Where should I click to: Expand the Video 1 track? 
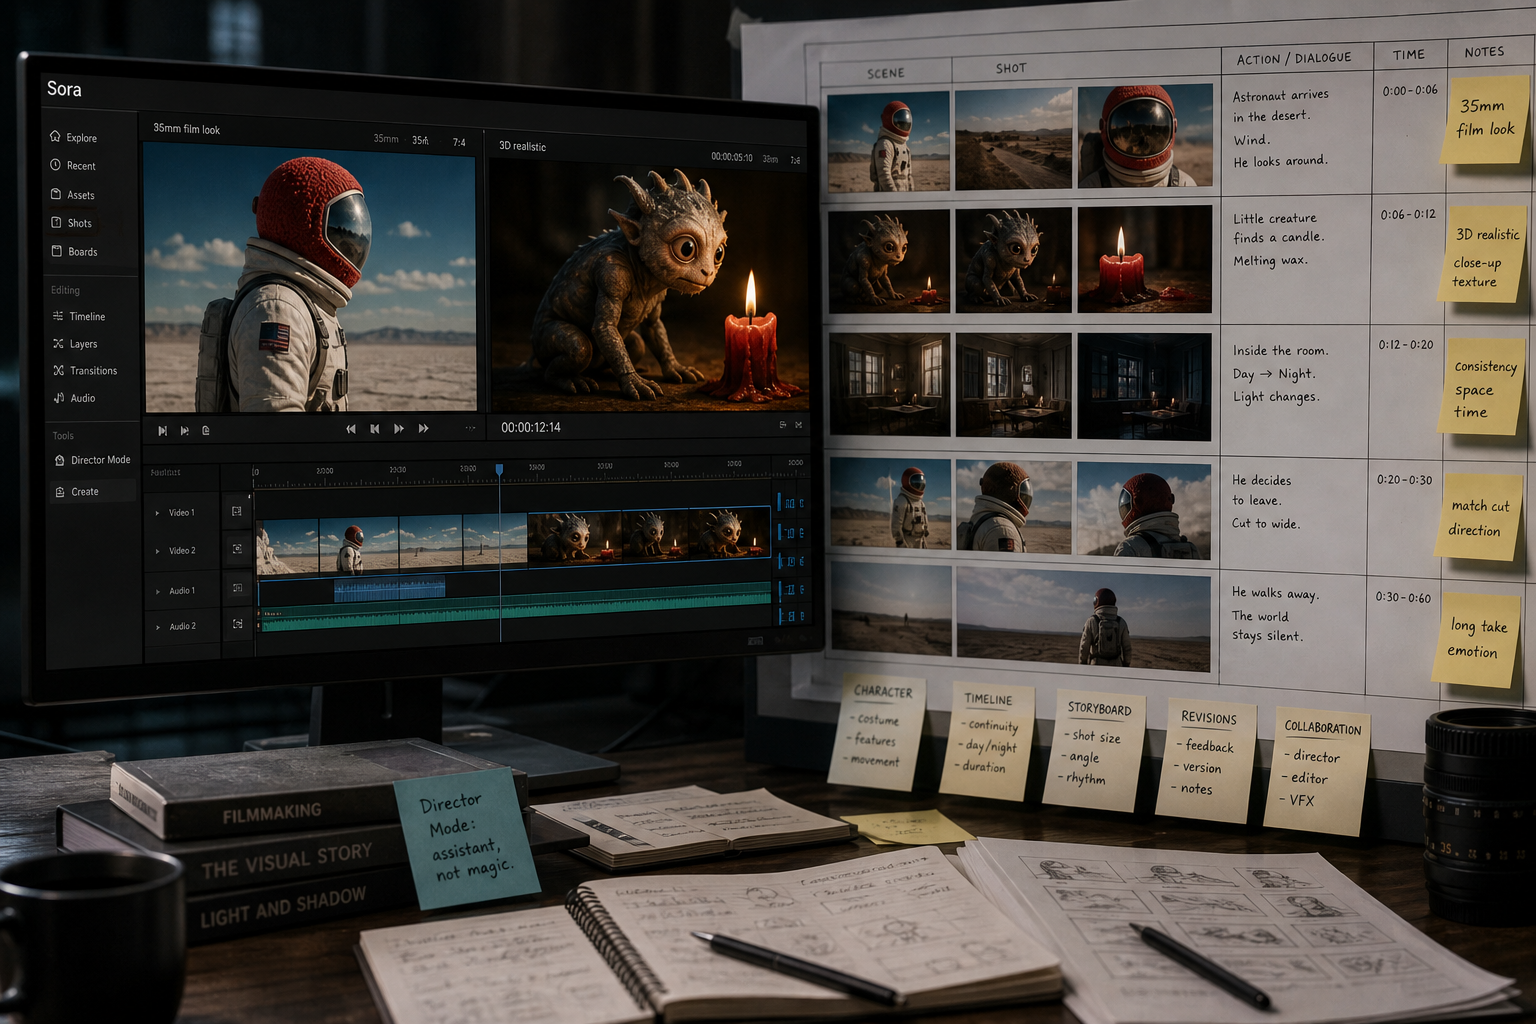(x=157, y=513)
